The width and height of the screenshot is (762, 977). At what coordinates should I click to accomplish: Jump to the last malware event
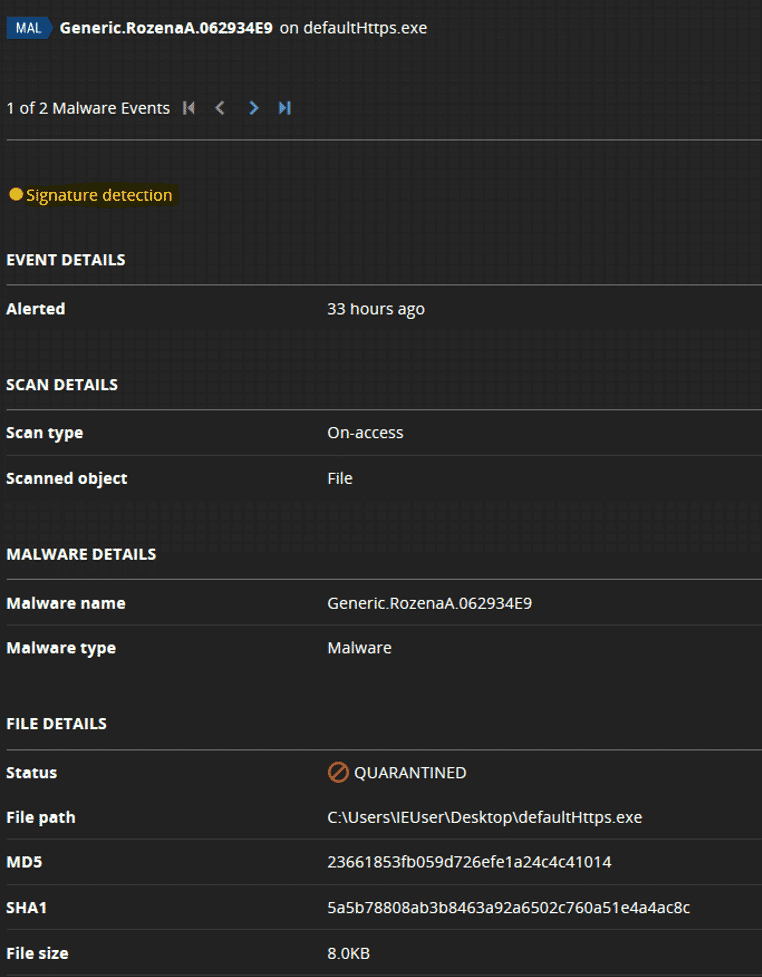click(x=285, y=107)
